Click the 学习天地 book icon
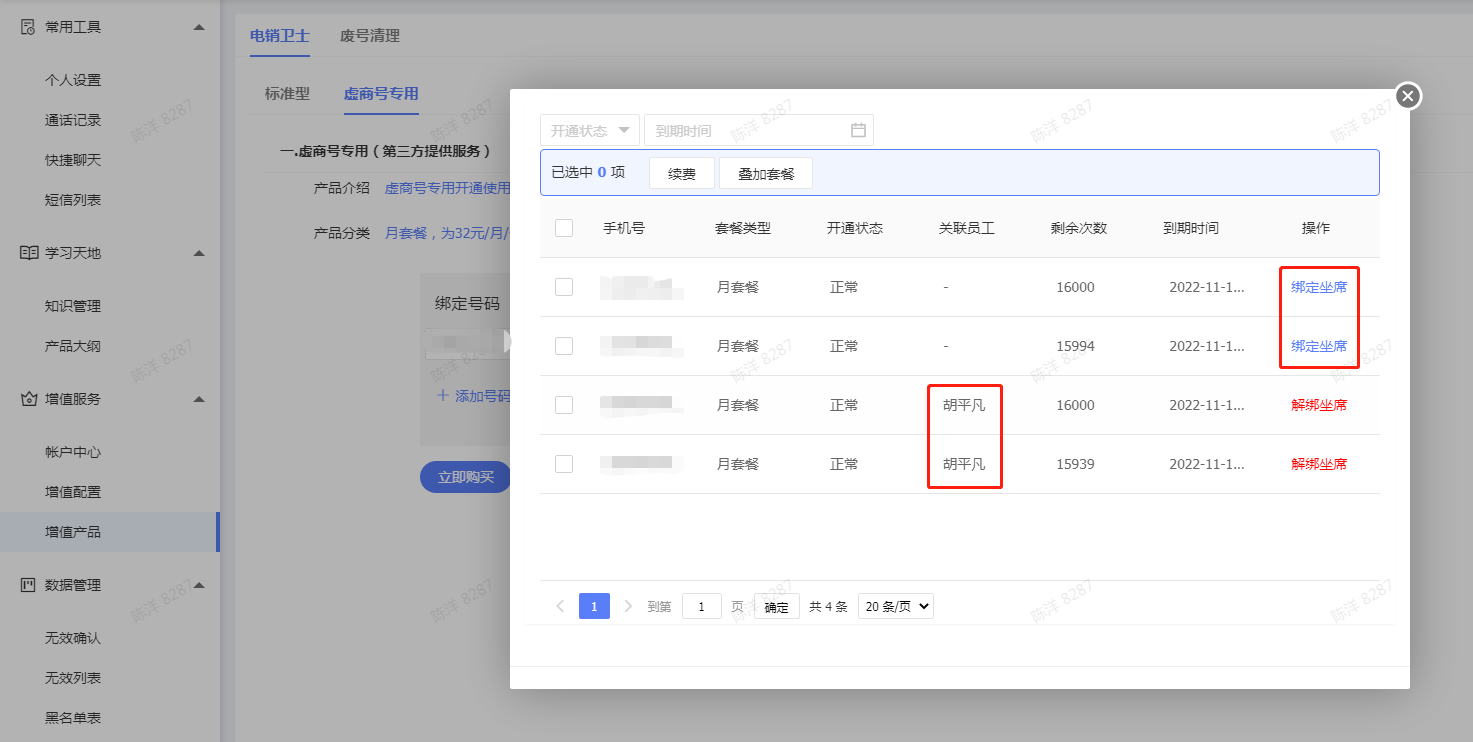 28,253
